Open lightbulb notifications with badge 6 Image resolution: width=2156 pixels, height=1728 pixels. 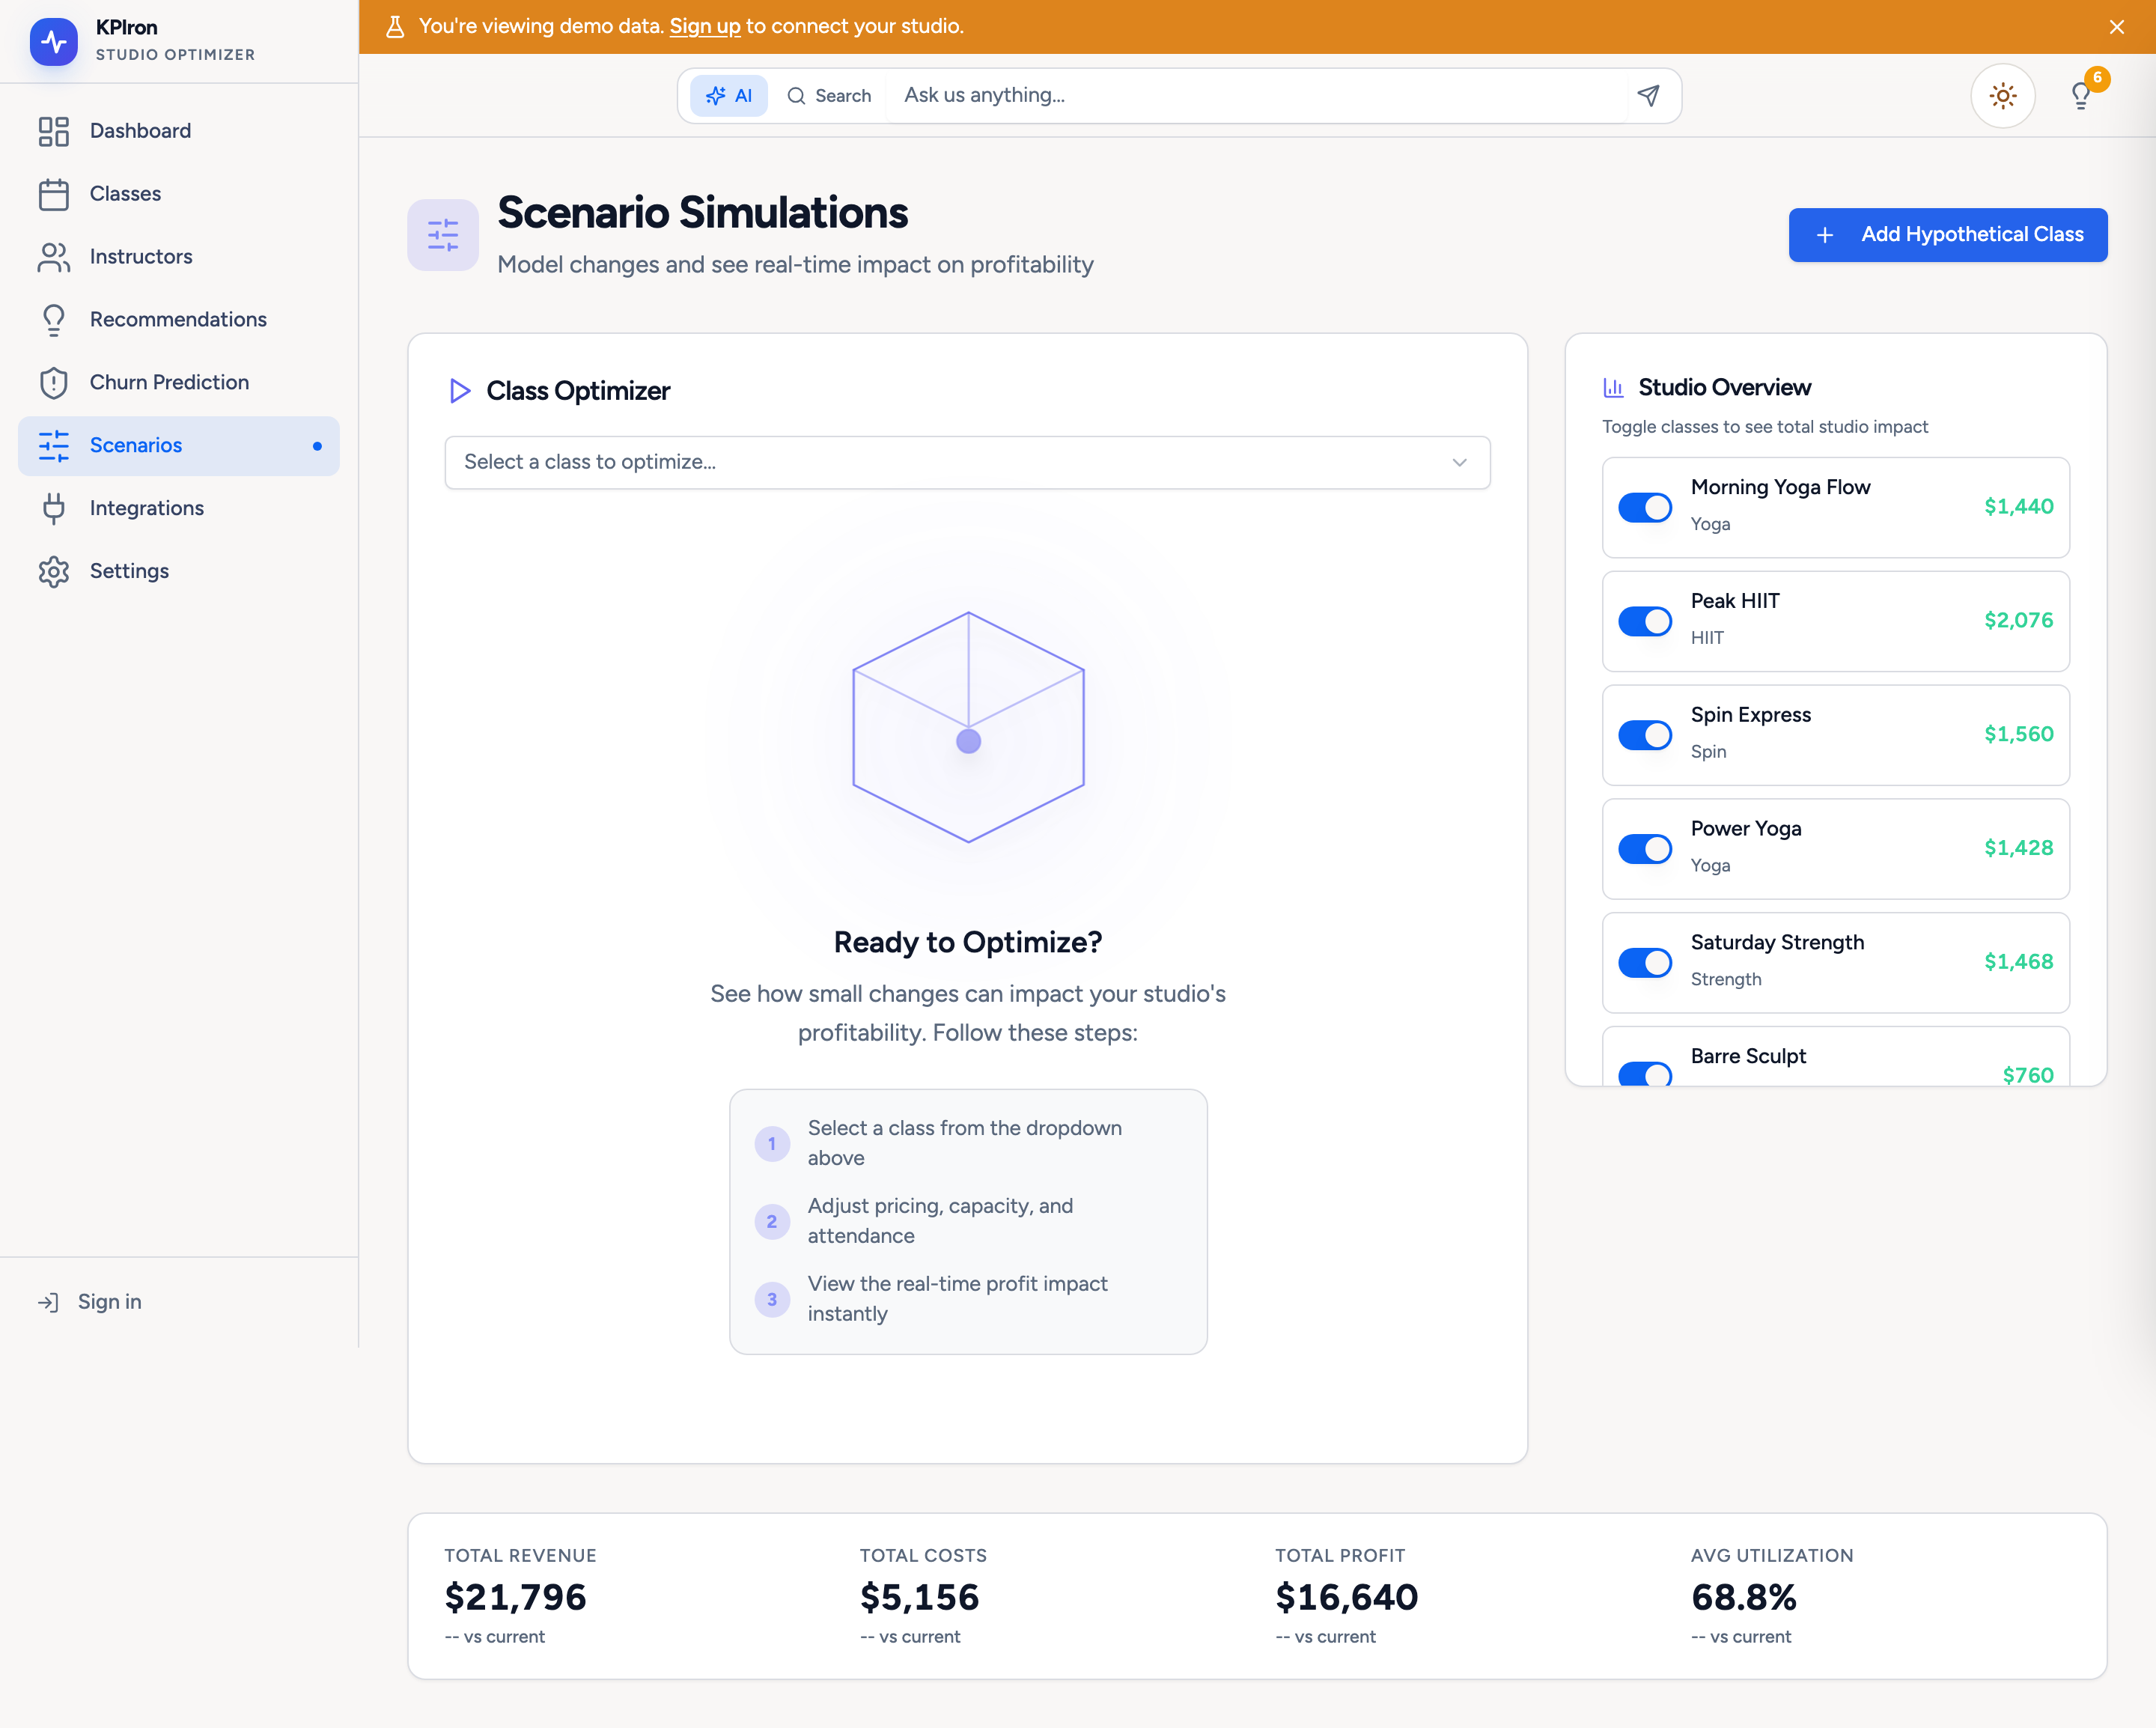coord(2083,94)
